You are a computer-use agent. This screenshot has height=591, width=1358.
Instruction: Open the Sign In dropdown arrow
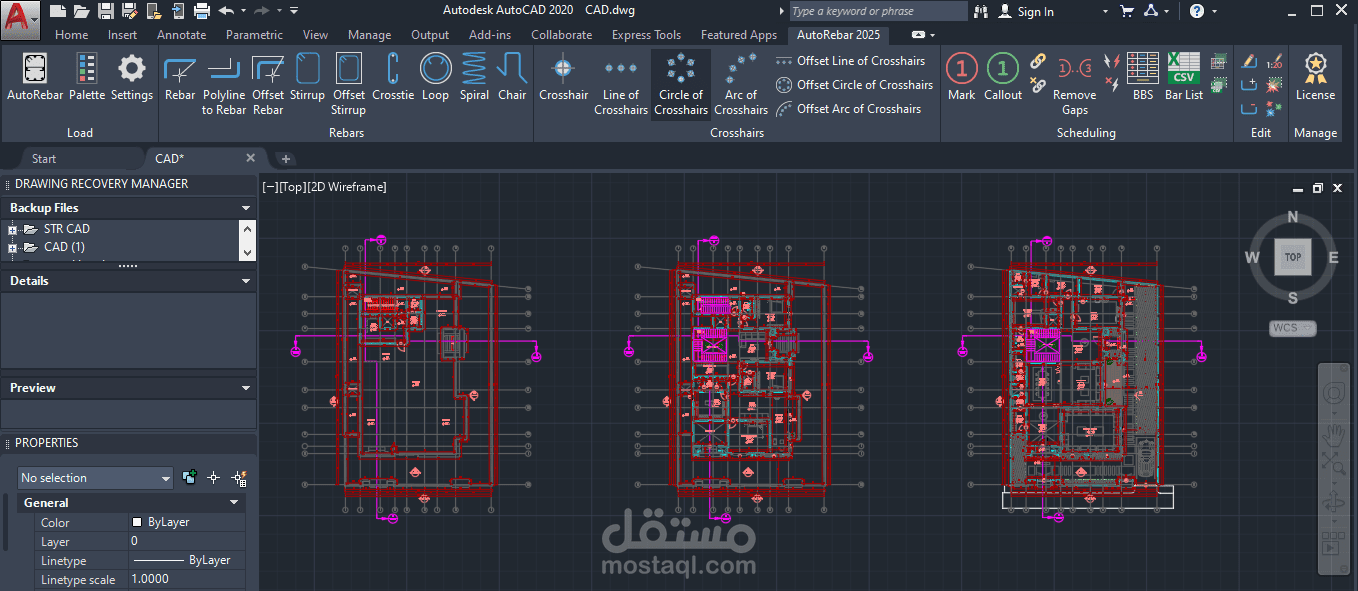pos(1105,11)
